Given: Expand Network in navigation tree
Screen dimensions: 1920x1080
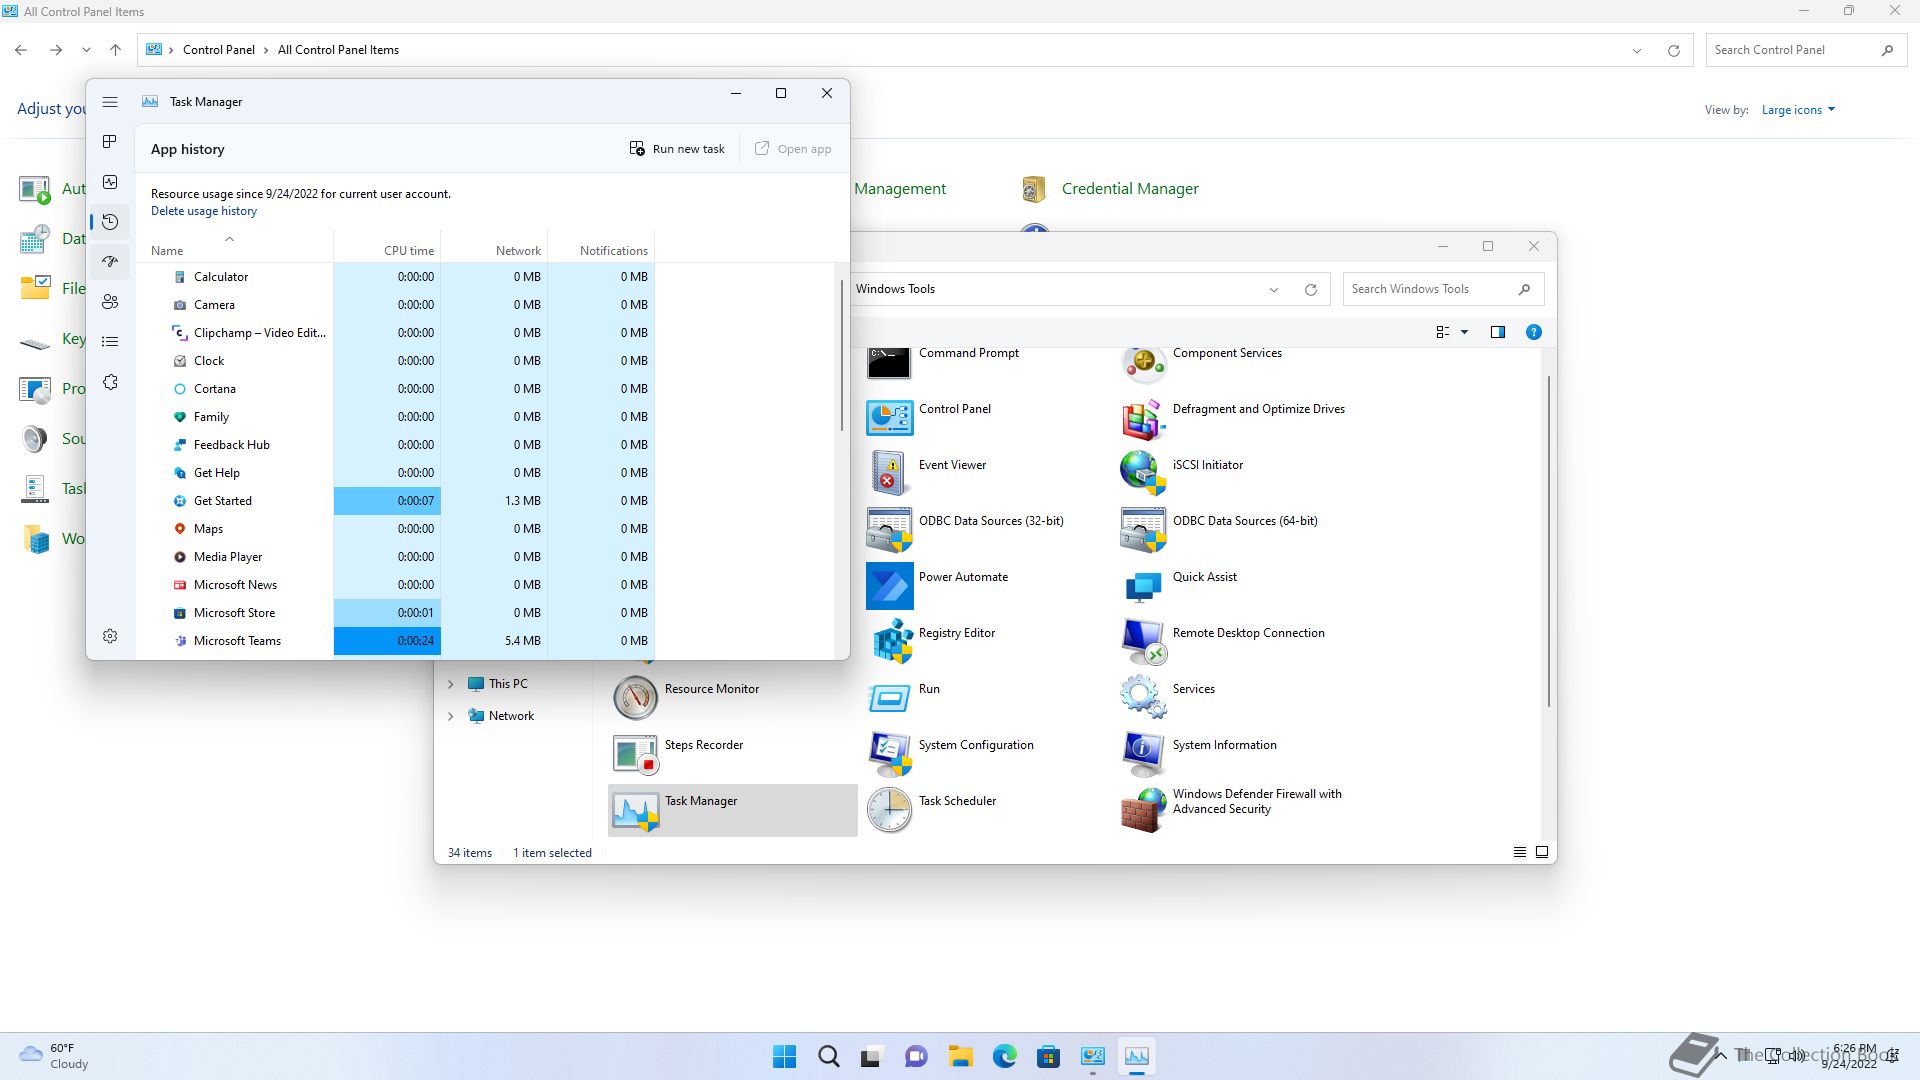Looking at the screenshot, I should 450,716.
